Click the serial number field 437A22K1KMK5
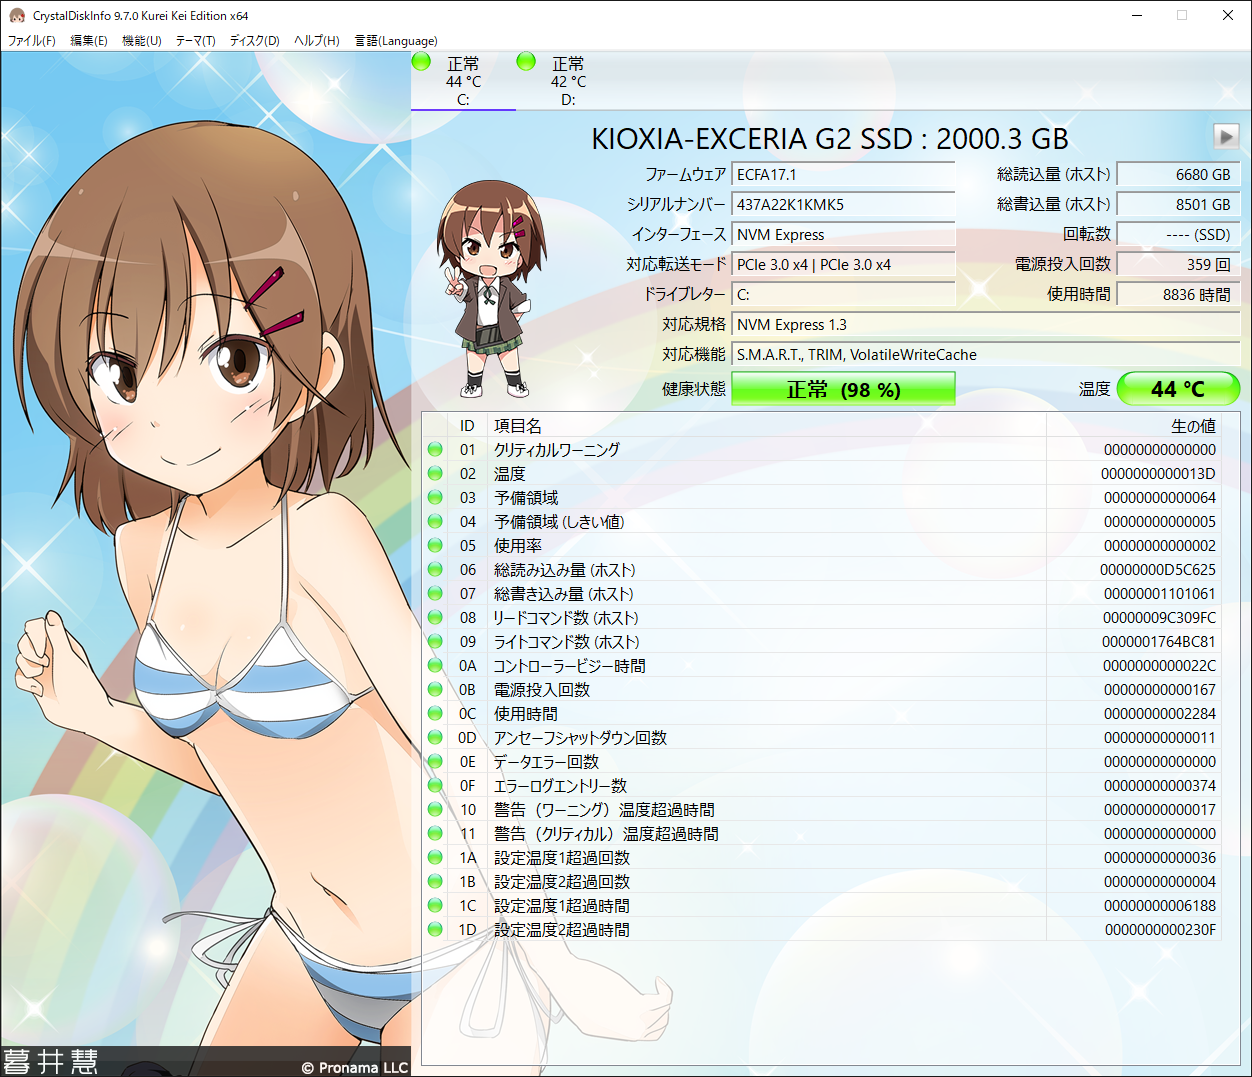 click(x=843, y=205)
